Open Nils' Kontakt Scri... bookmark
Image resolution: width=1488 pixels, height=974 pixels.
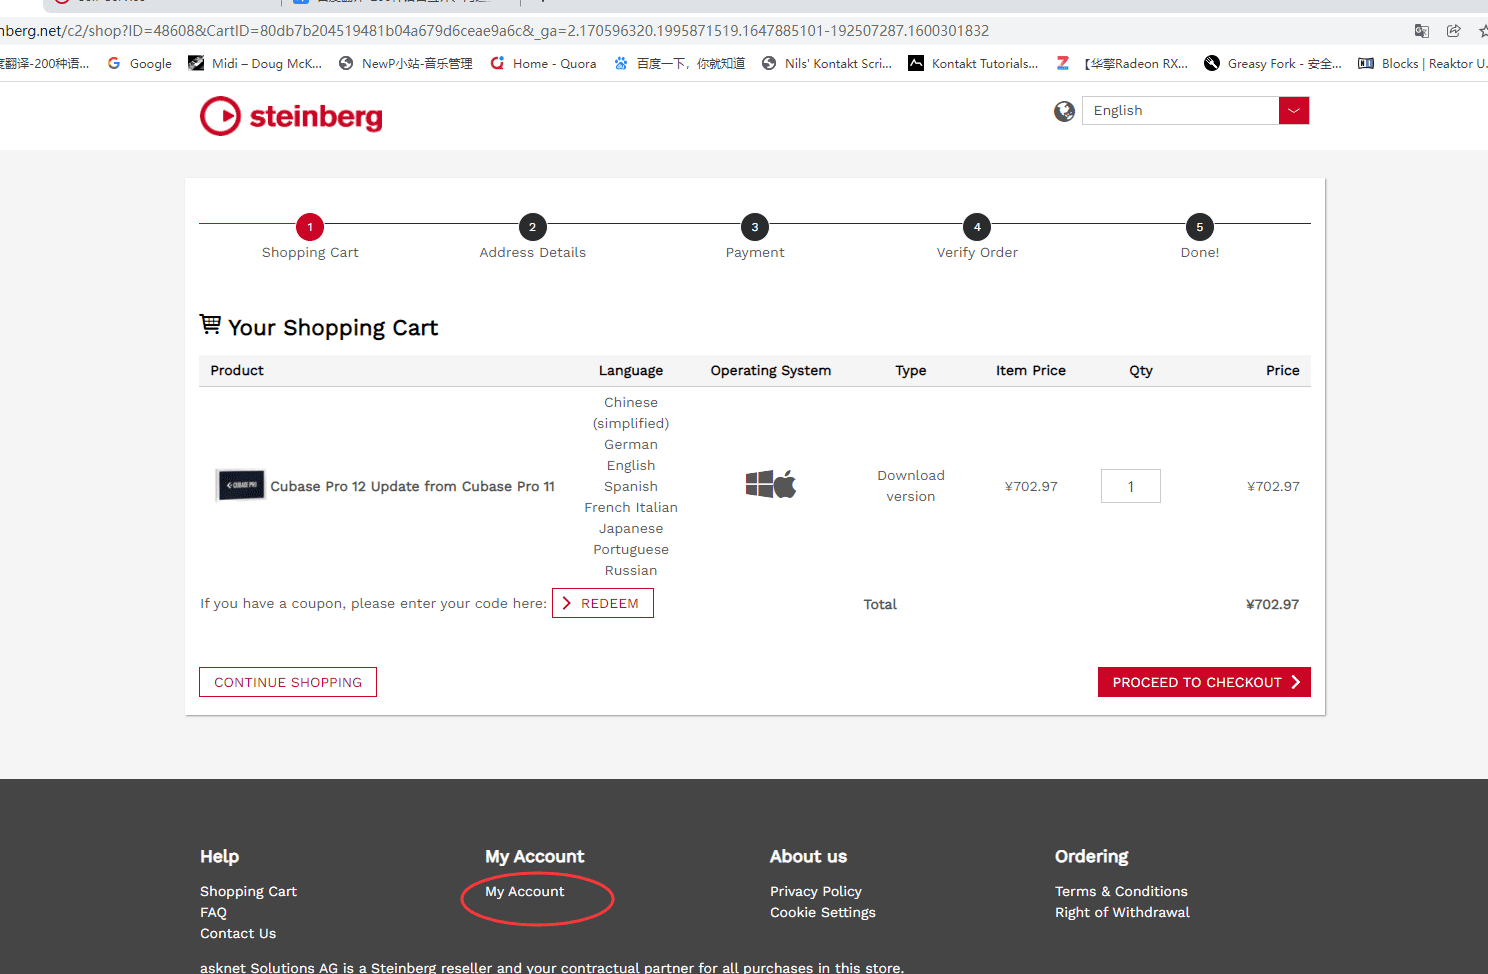pyautogui.click(x=827, y=63)
